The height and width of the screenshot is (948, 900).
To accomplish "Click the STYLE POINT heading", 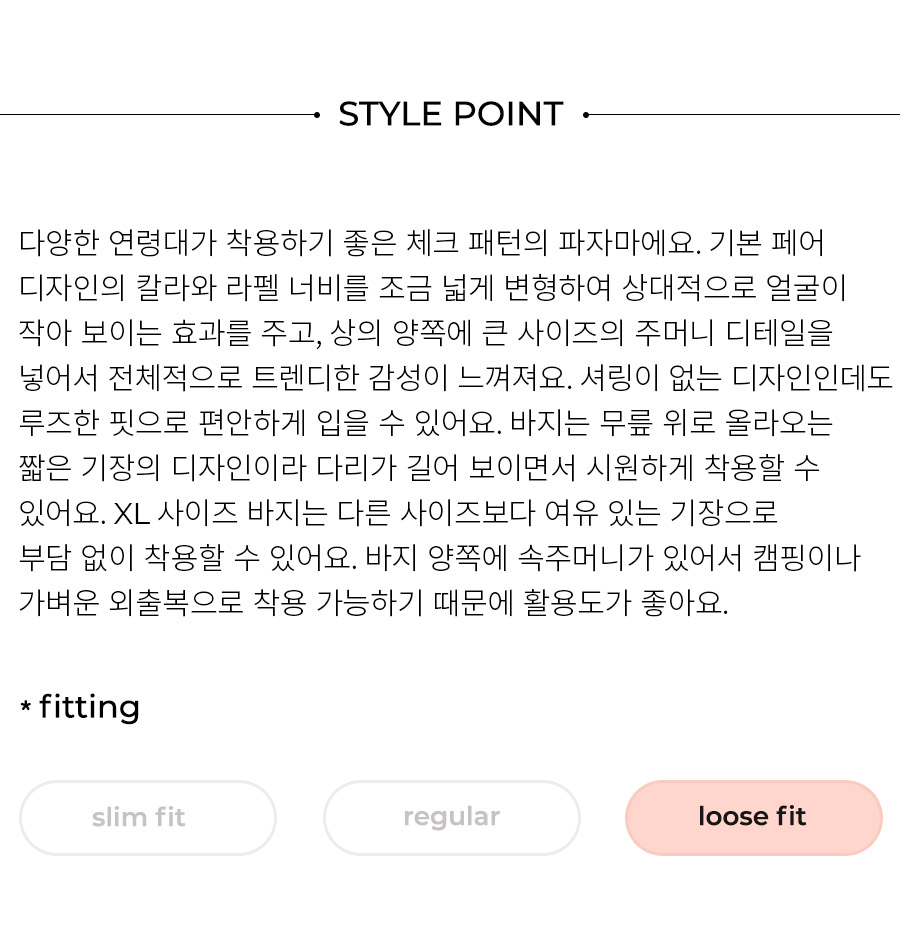I will point(451,114).
